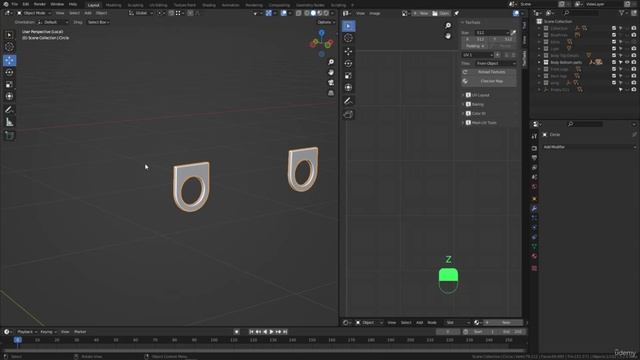
Task: Open the Edit menu
Action: 26,4
